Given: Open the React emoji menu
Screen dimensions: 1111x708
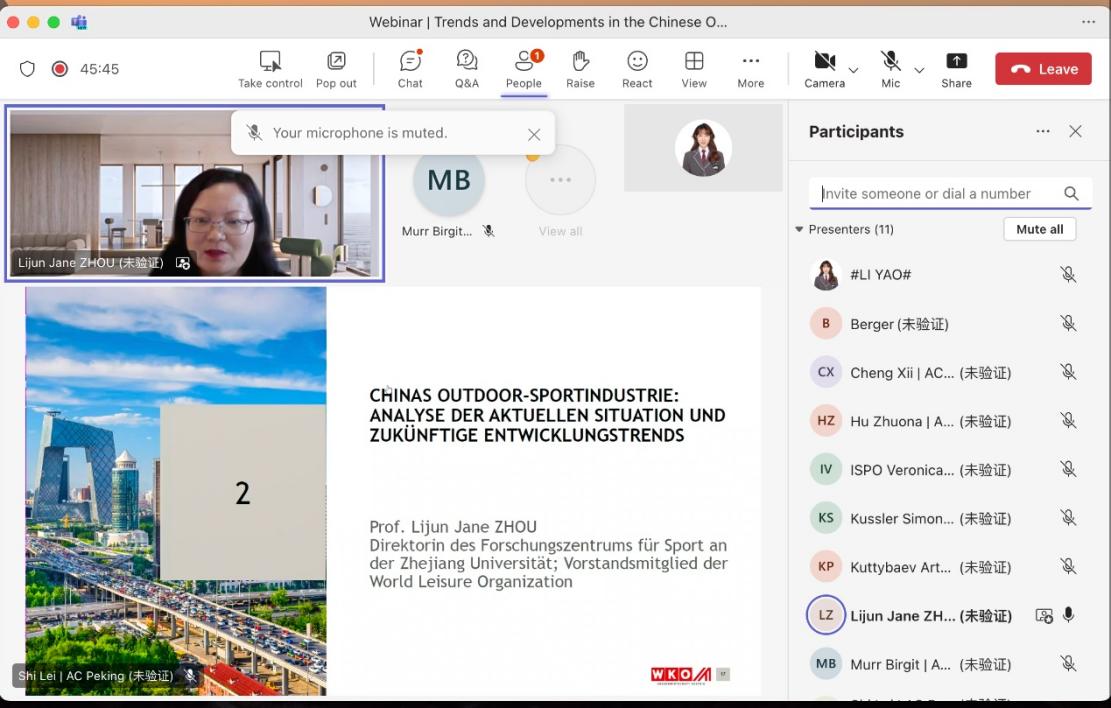Looking at the screenshot, I should [637, 69].
